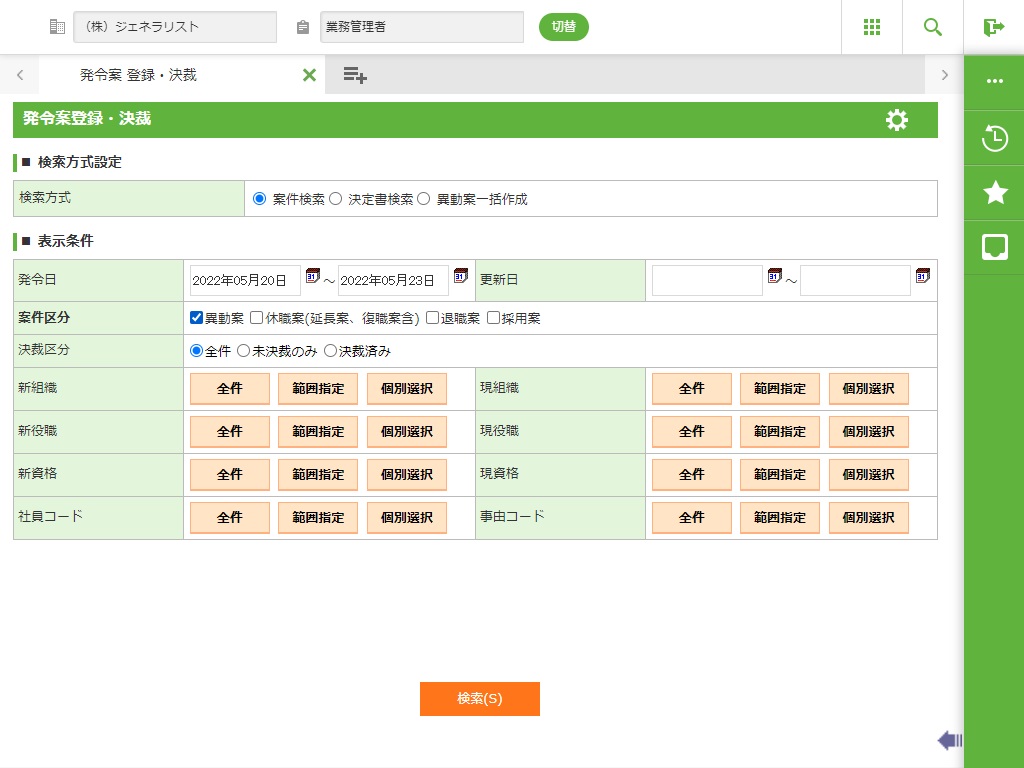Open the inbox tray icon in sidebar
This screenshot has width=1024, height=768.
tap(995, 247)
